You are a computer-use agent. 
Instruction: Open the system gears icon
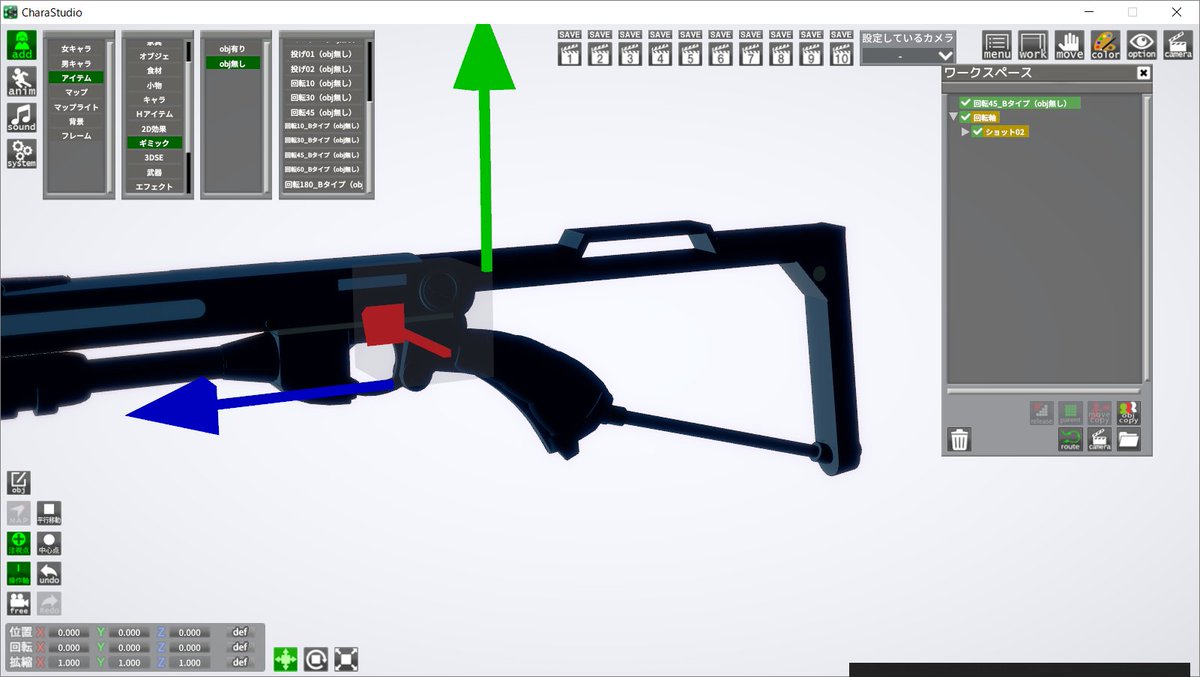tap(22, 154)
